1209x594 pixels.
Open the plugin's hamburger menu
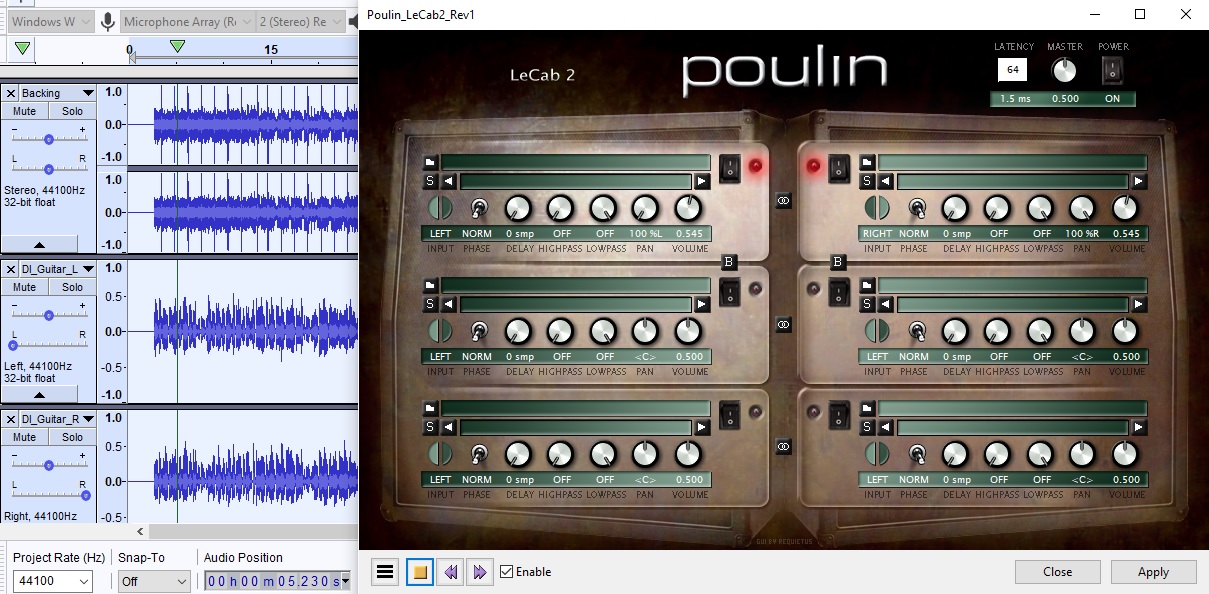pyautogui.click(x=385, y=572)
